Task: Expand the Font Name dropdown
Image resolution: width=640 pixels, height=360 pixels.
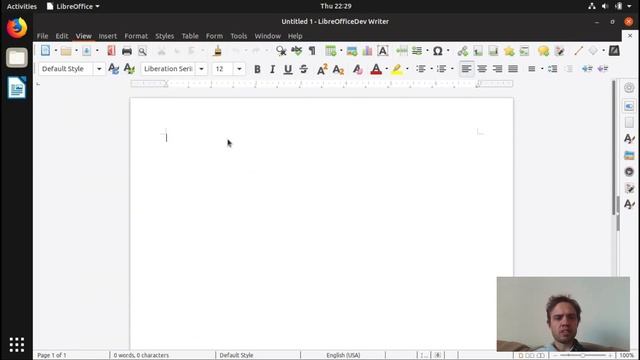Action: click(201, 69)
